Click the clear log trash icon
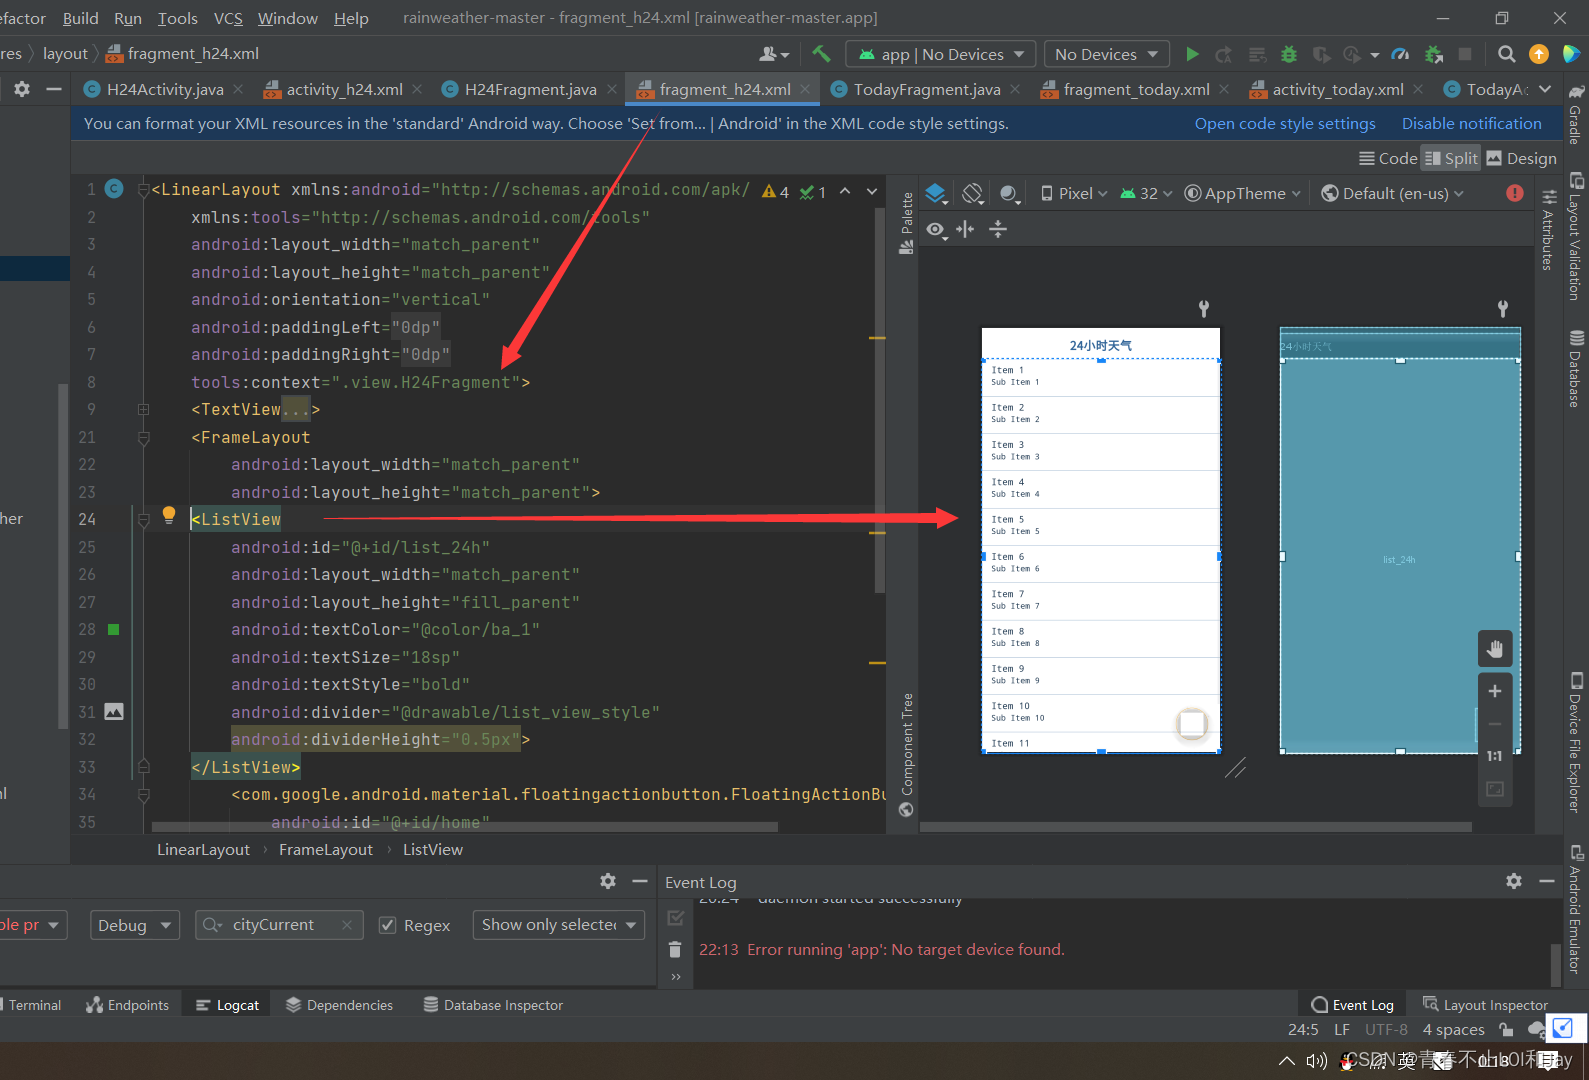This screenshot has width=1589, height=1080. click(x=675, y=949)
